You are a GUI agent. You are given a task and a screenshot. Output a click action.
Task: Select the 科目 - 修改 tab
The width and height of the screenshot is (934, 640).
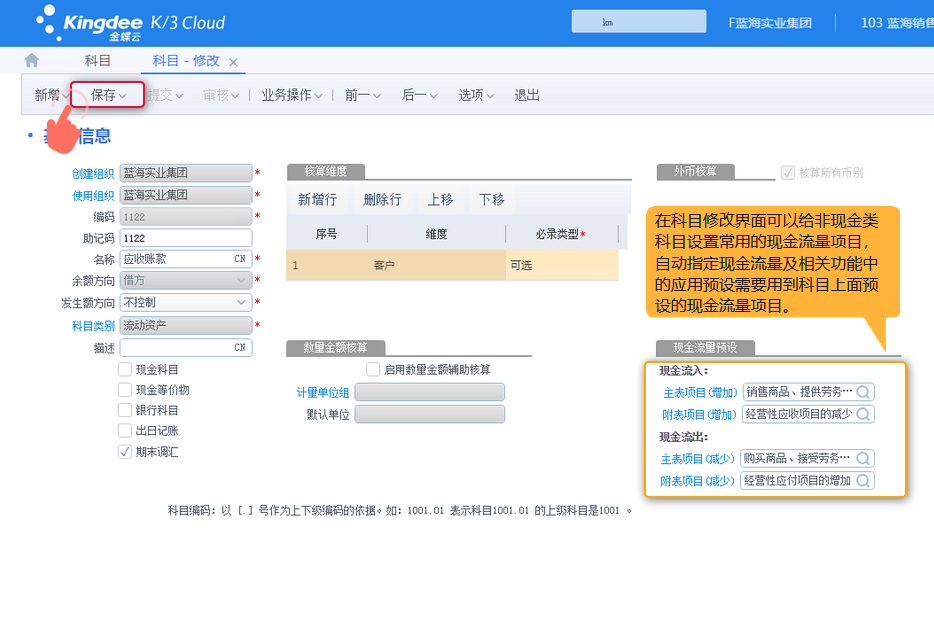186,61
